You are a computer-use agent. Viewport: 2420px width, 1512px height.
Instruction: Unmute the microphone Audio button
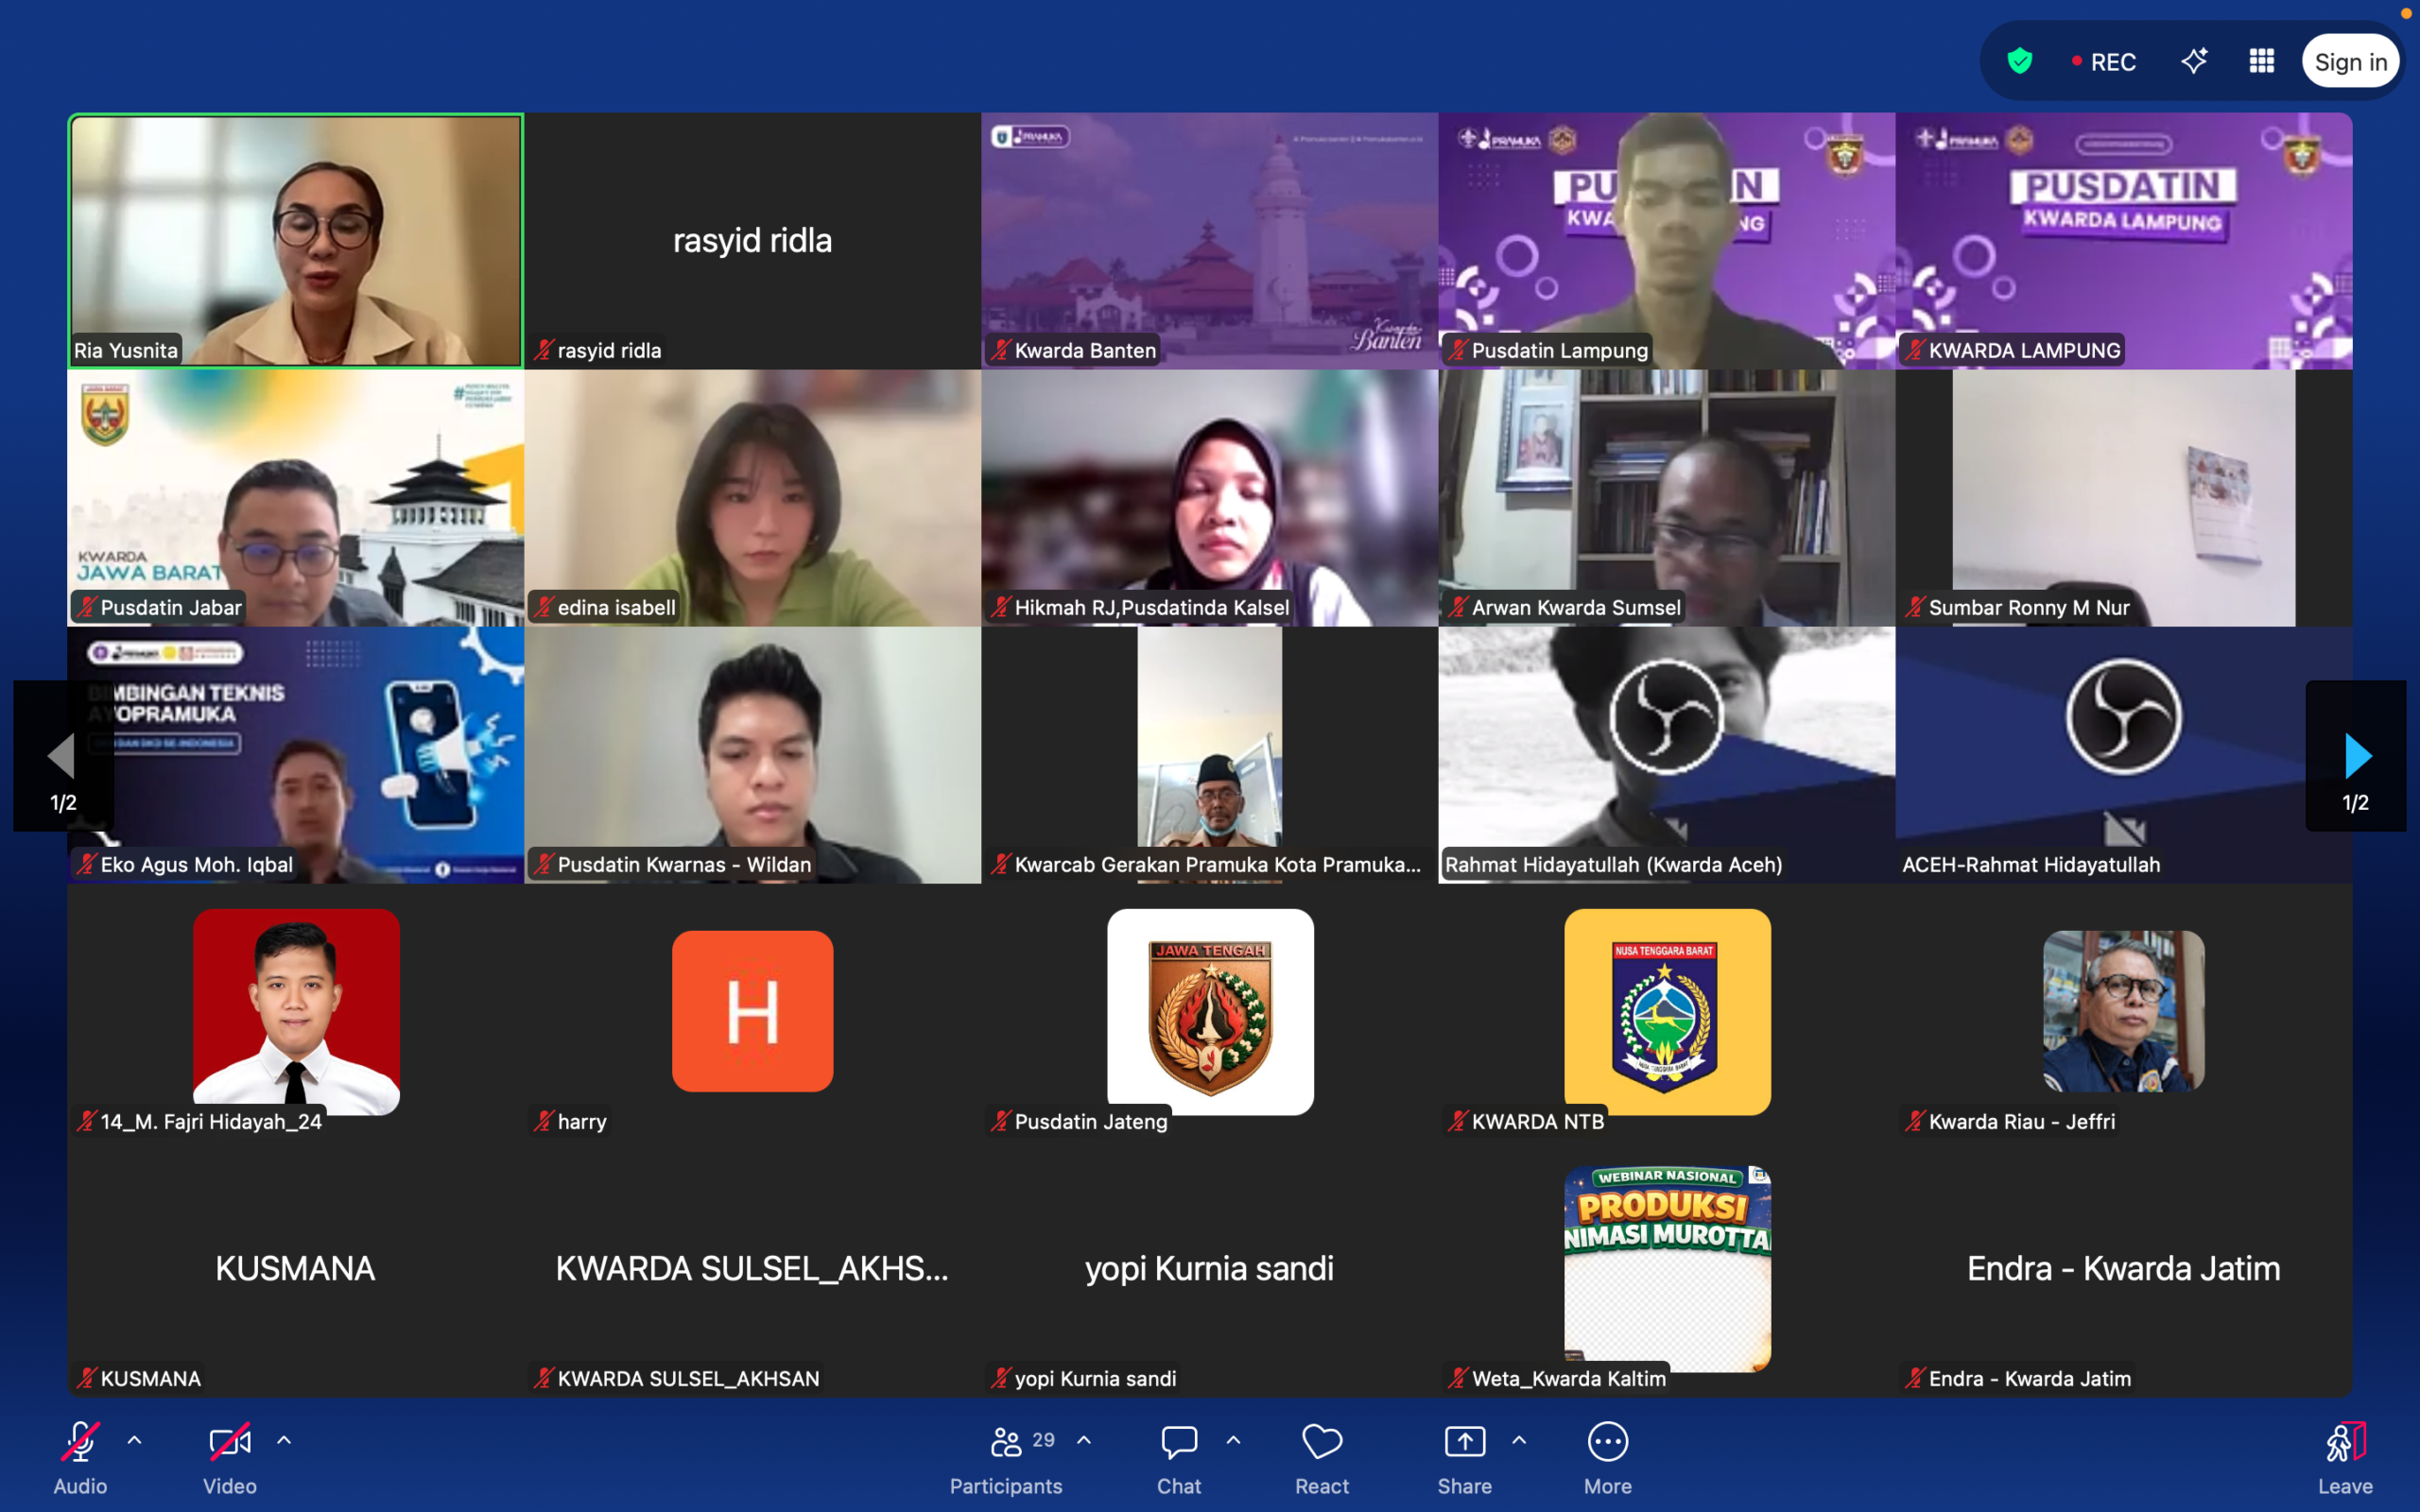(x=80, y=1442)
